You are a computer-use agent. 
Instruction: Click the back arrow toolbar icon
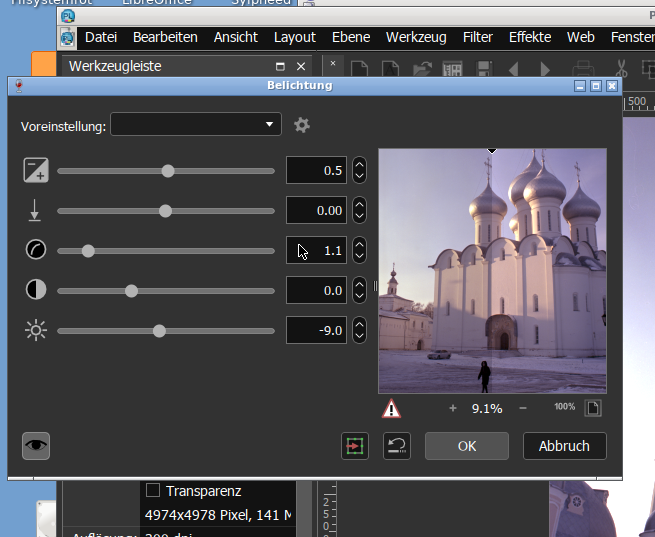pos(513,68)
